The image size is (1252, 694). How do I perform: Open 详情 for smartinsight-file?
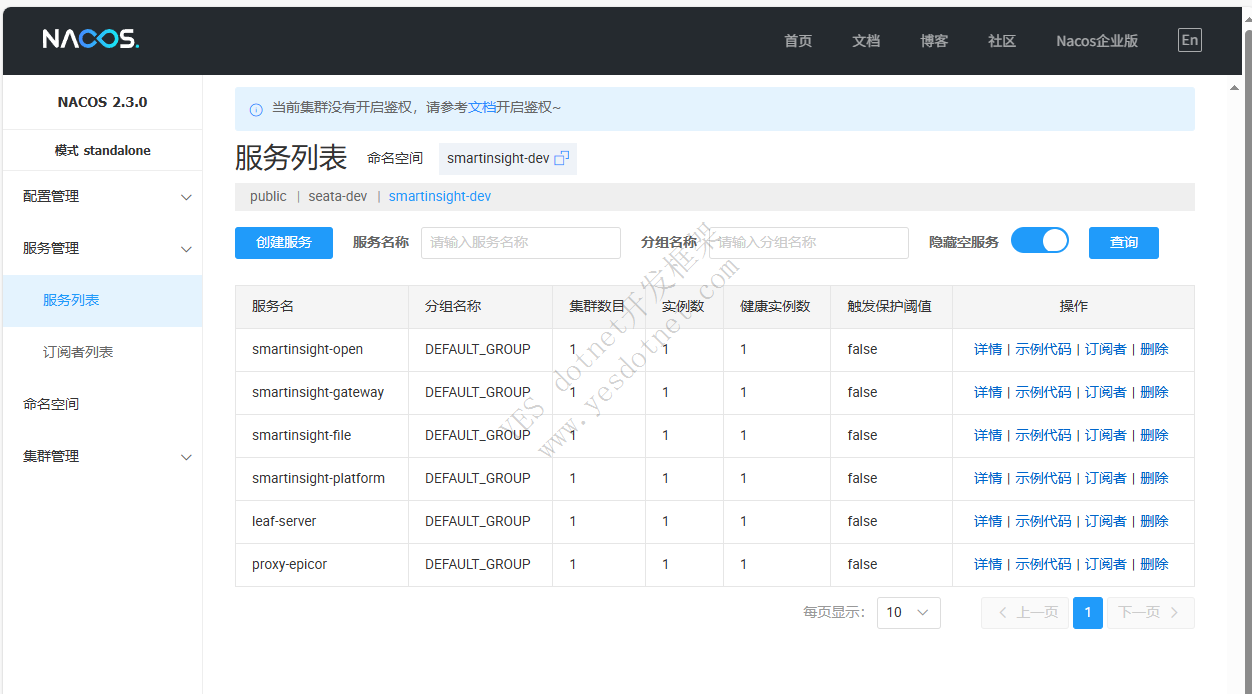click(x=988, y=436)
